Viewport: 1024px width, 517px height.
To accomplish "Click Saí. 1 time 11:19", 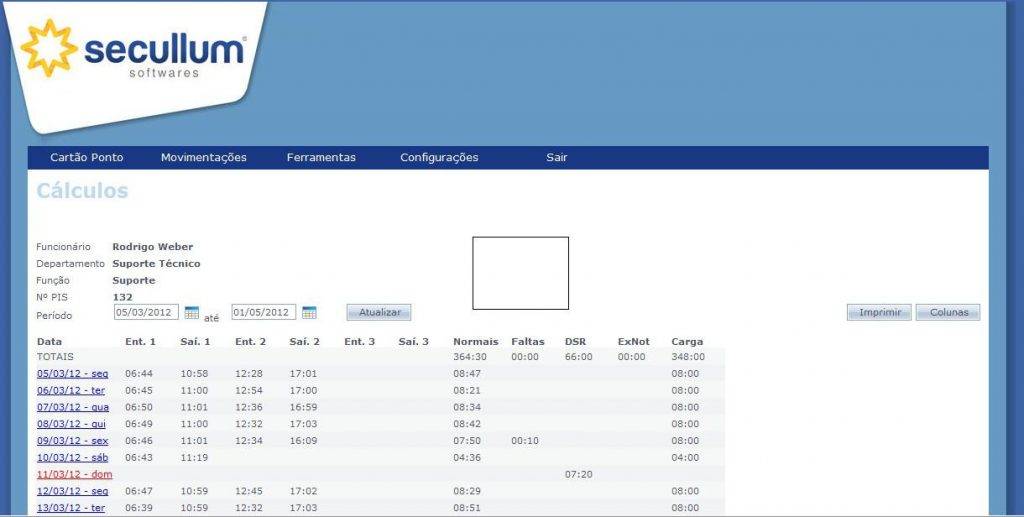I will 194,458.
